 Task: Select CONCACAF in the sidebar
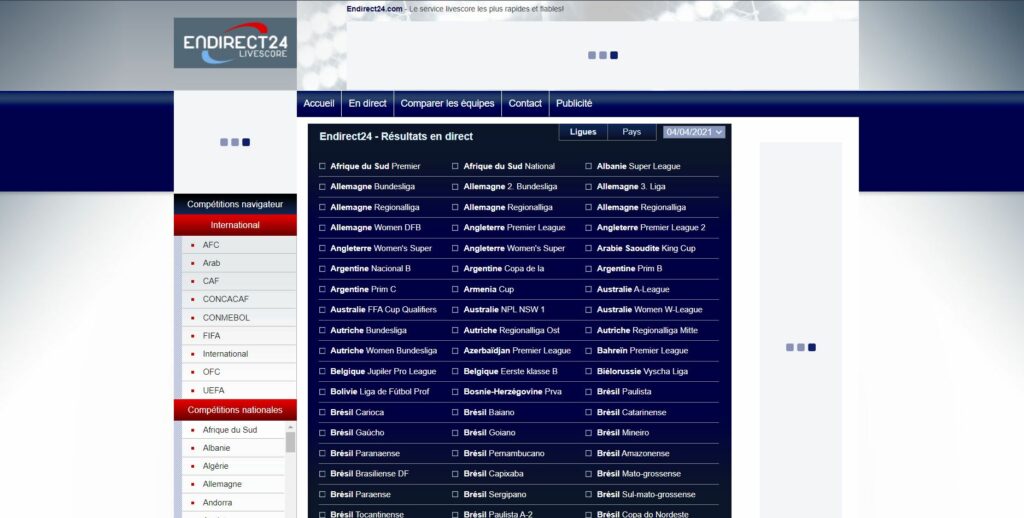tap(226, 299)
